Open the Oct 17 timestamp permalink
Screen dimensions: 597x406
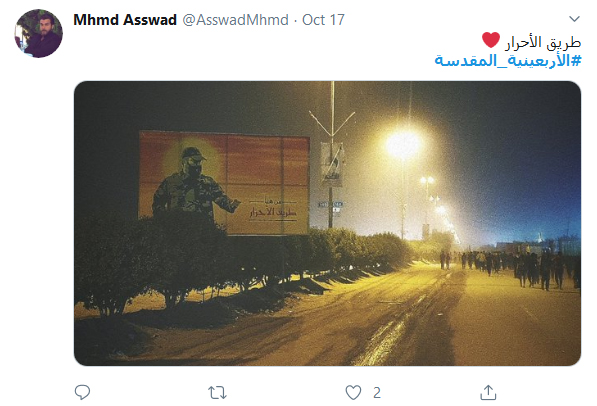click(323, 20)
